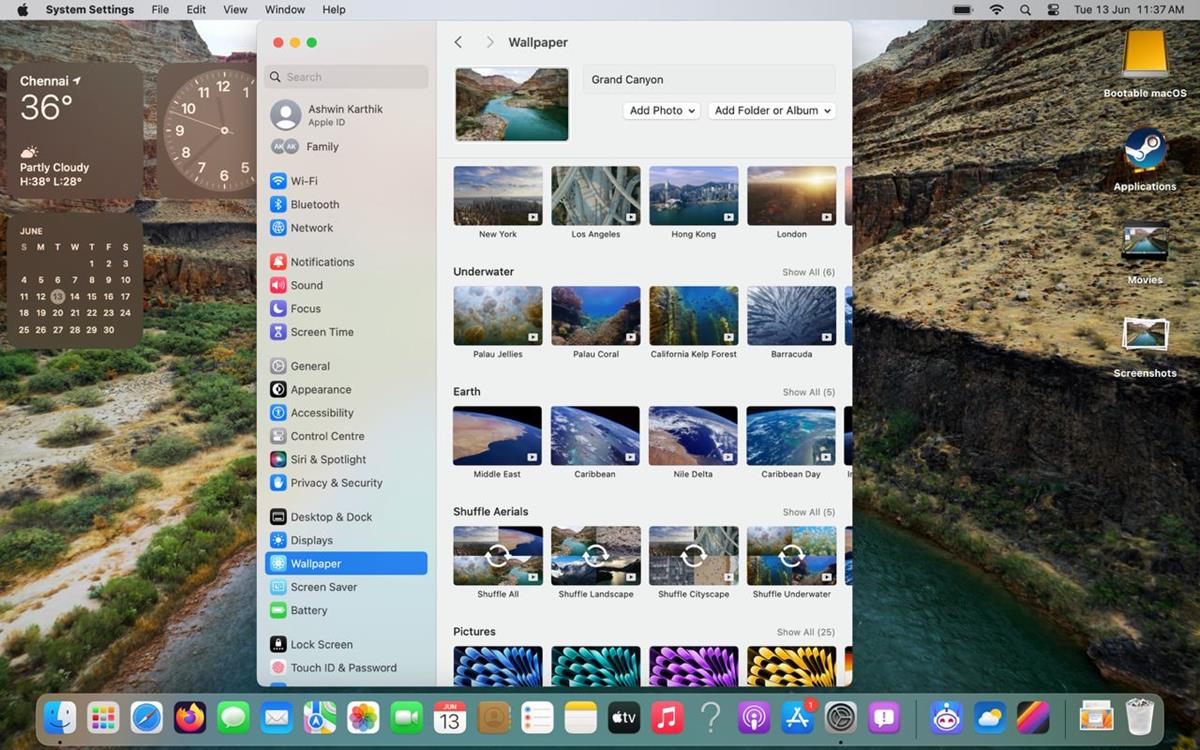
Task: Open Privacy & Security settings
Action: point(330,482)
